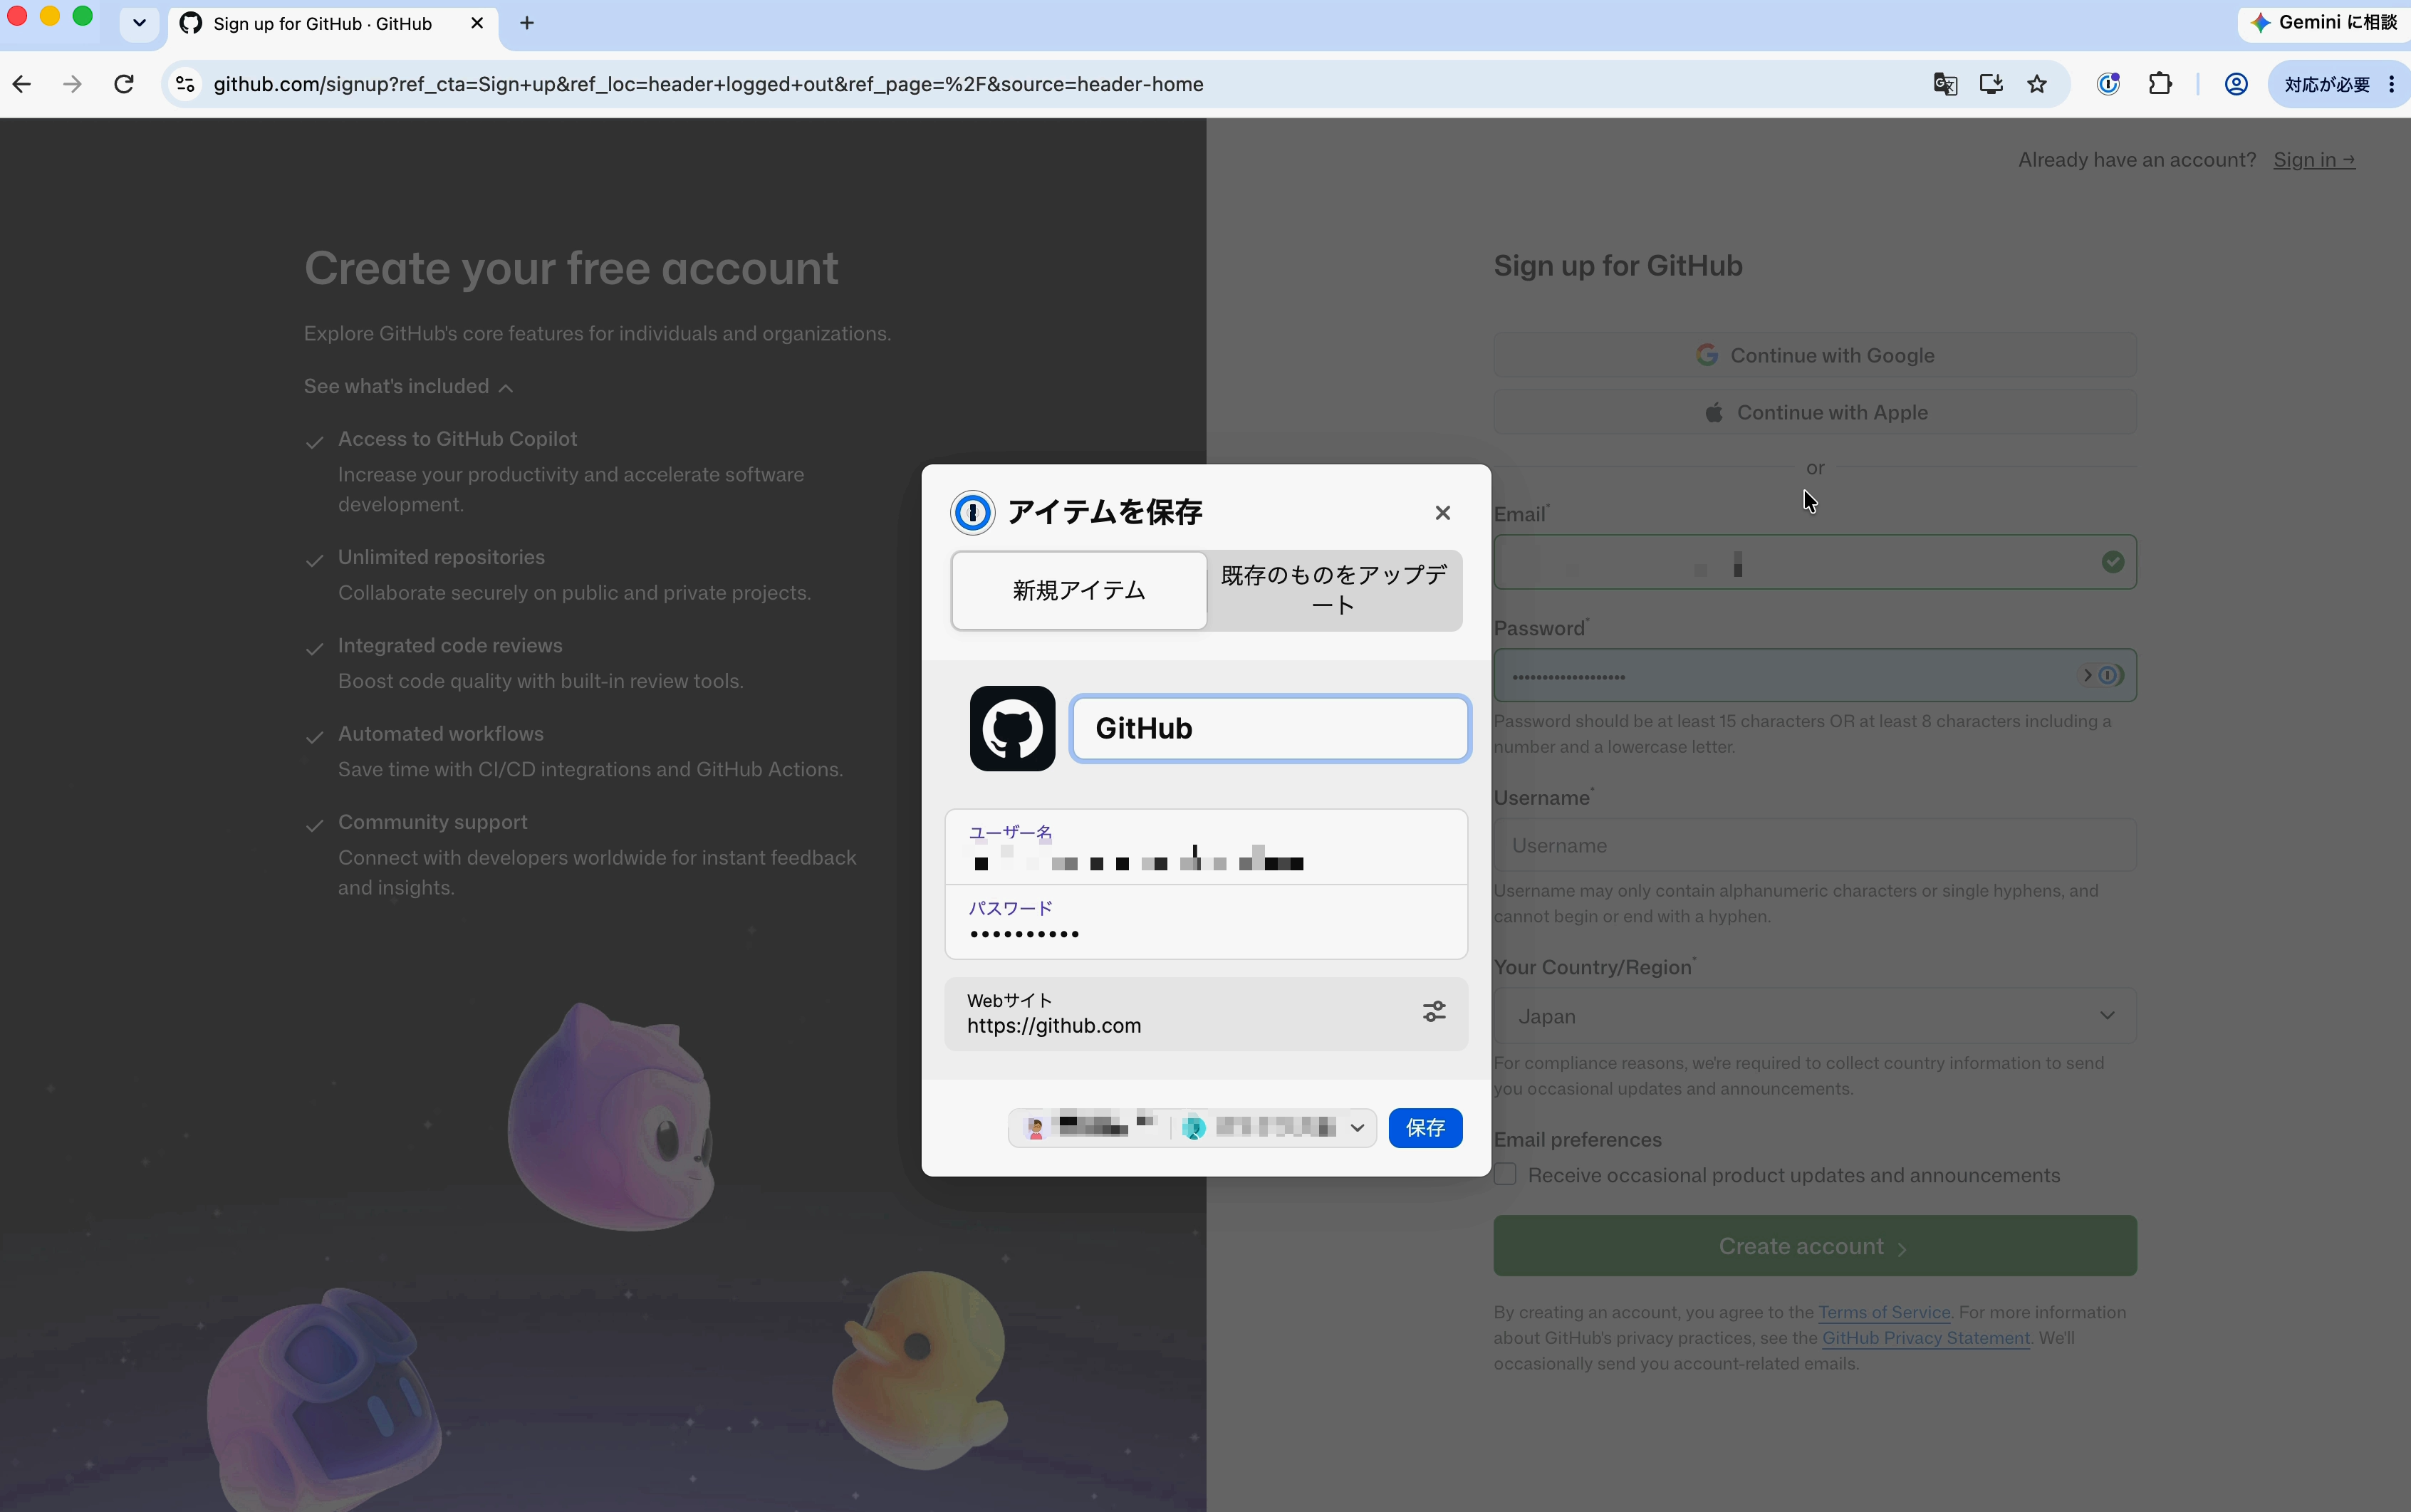This screenshot has width=2411, height=1512.
Task: Click the GitHub logo icon in the dialog
Action: point(1012,728)
